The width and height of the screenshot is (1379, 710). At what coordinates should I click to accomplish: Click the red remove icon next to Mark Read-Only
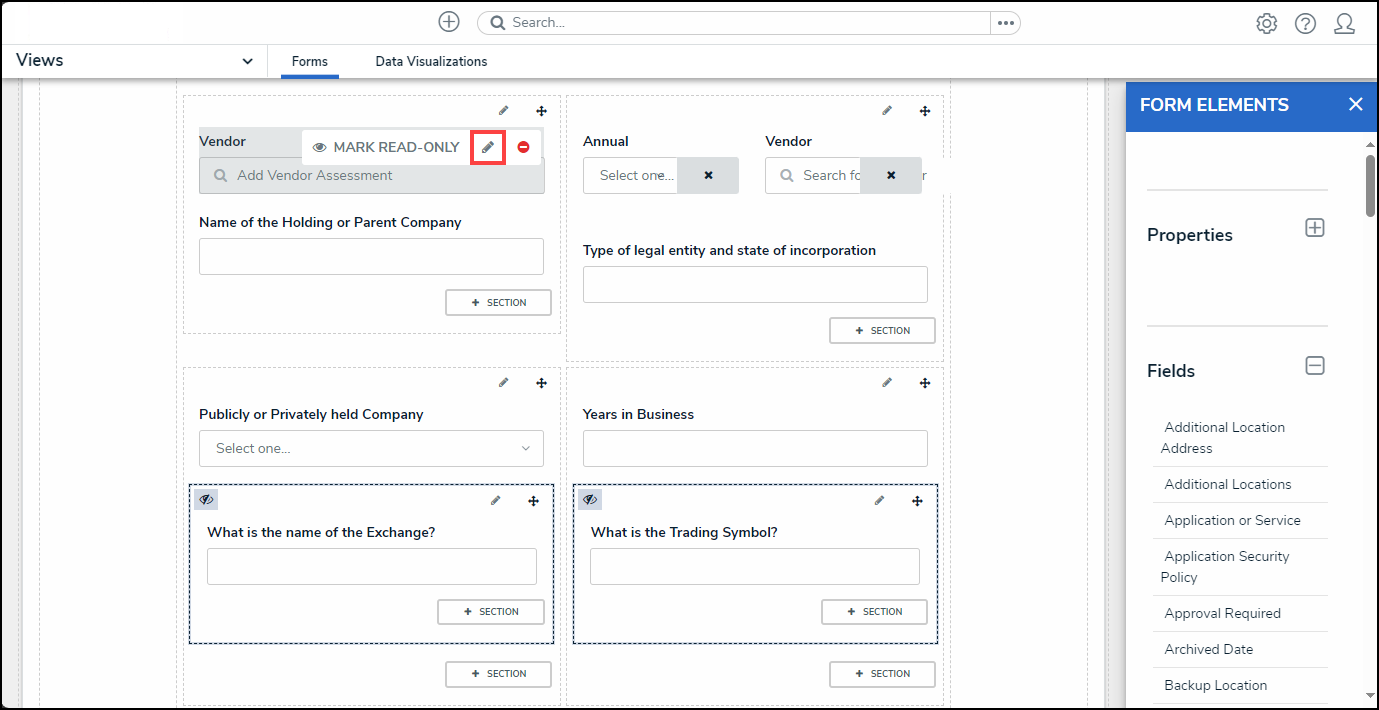point(523,147)
